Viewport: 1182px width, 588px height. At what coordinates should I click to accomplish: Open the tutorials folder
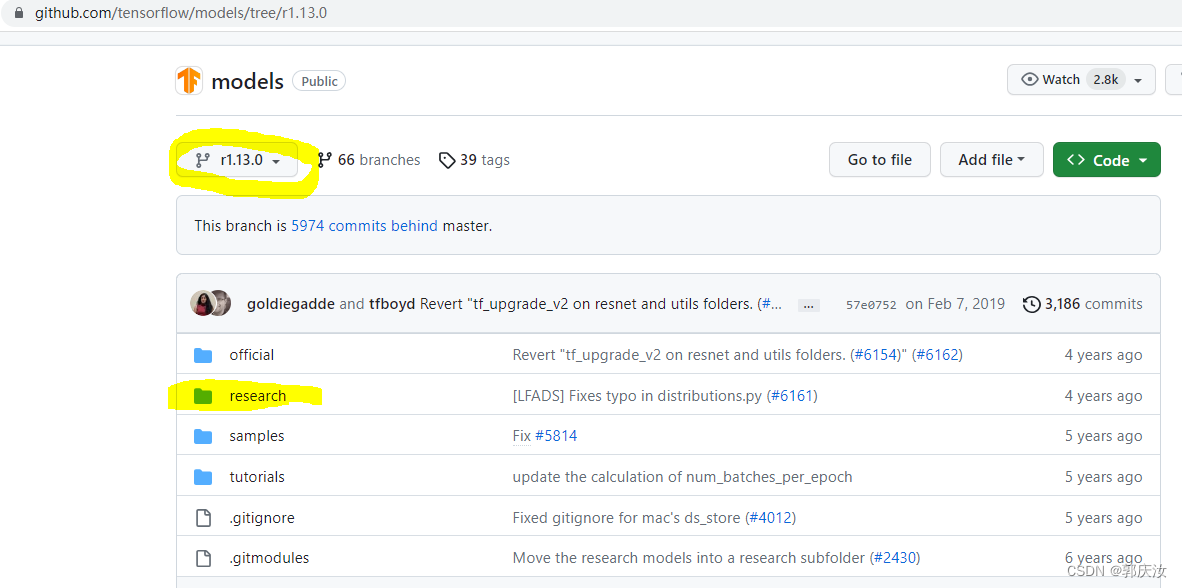pos(257,477)
